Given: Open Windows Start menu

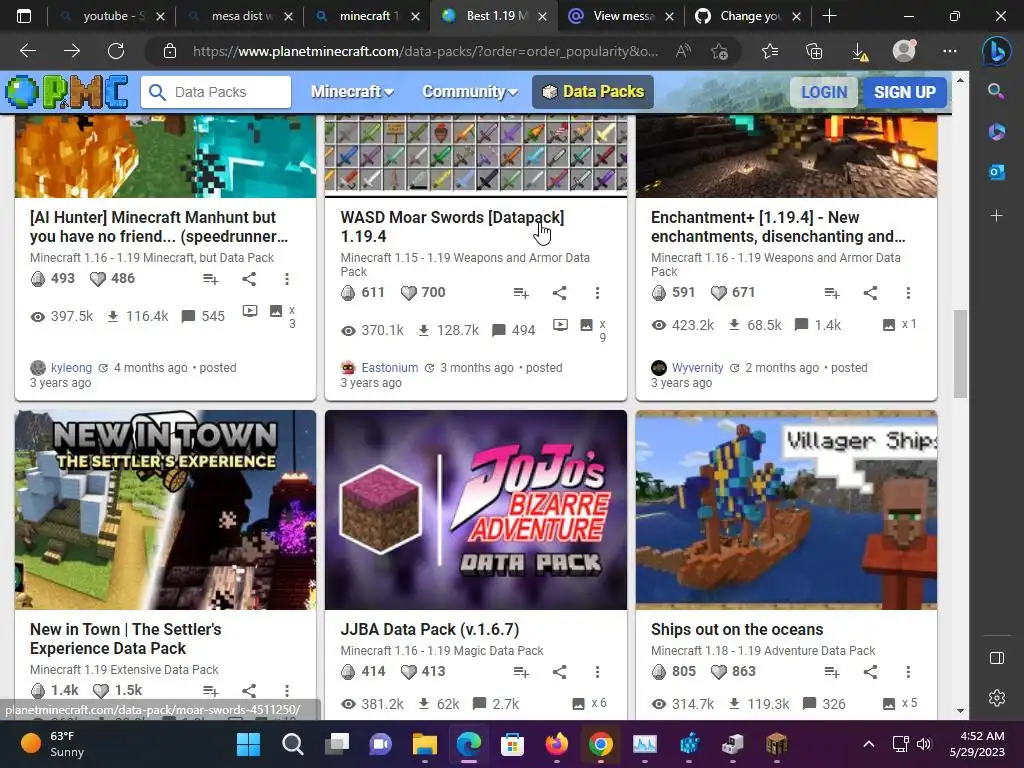Looking at the screenshot, I should tap(248, 744).
